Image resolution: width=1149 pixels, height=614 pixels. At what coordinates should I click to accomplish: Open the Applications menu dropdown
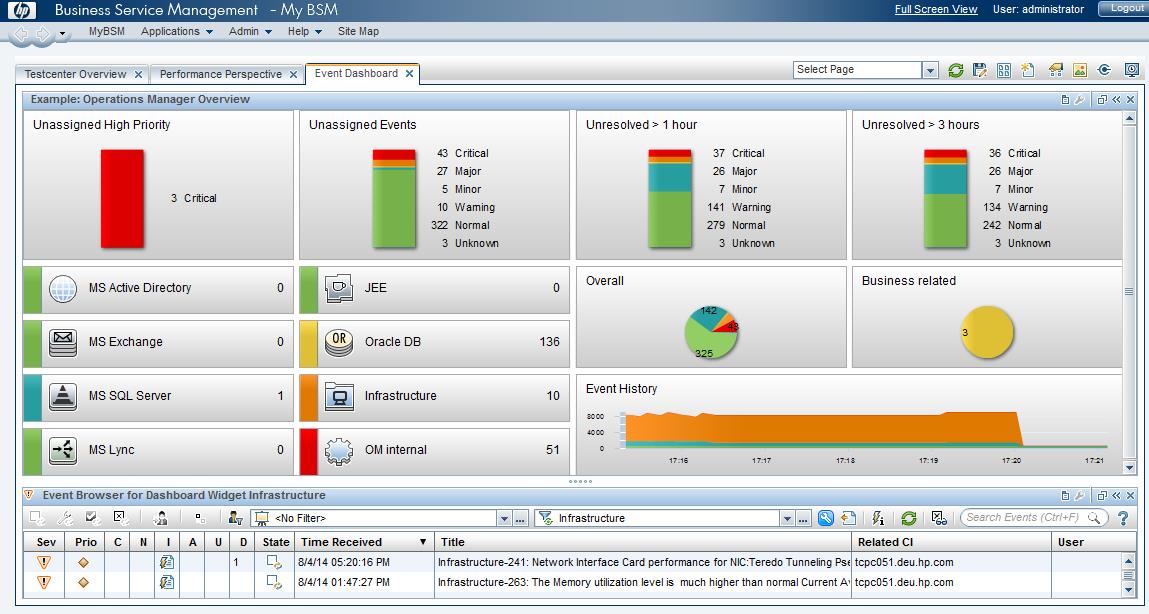177,31
